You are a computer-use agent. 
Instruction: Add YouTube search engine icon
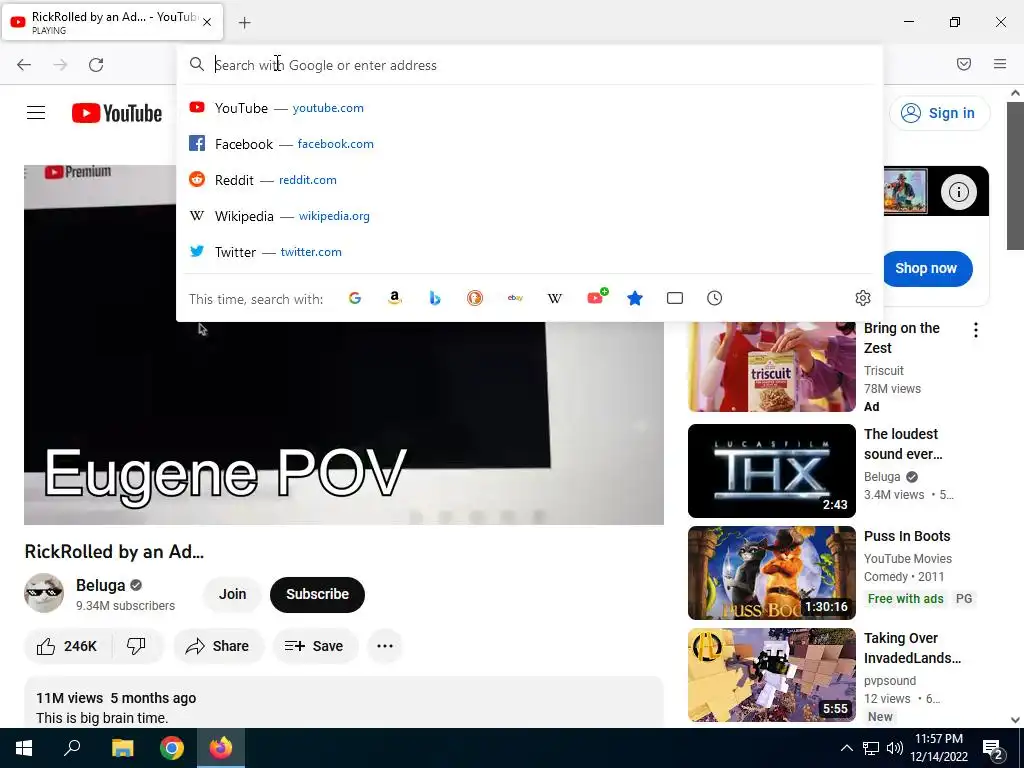click(x=596, y=298)
